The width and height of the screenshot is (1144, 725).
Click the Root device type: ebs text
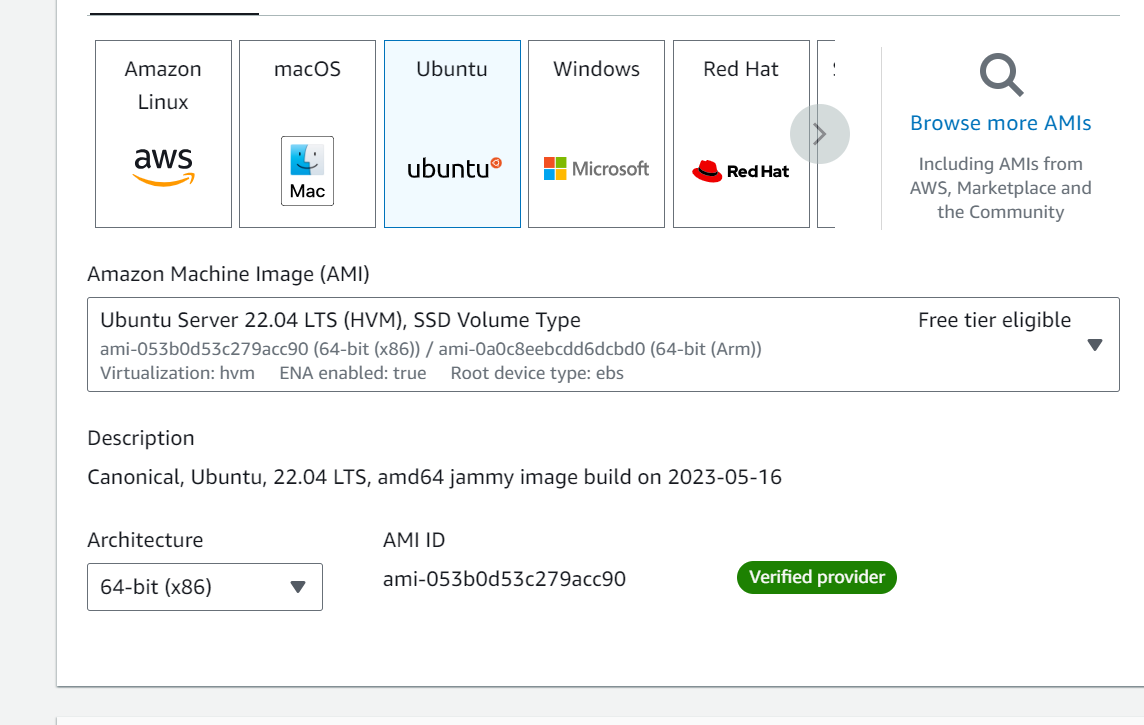click(537, 373)
